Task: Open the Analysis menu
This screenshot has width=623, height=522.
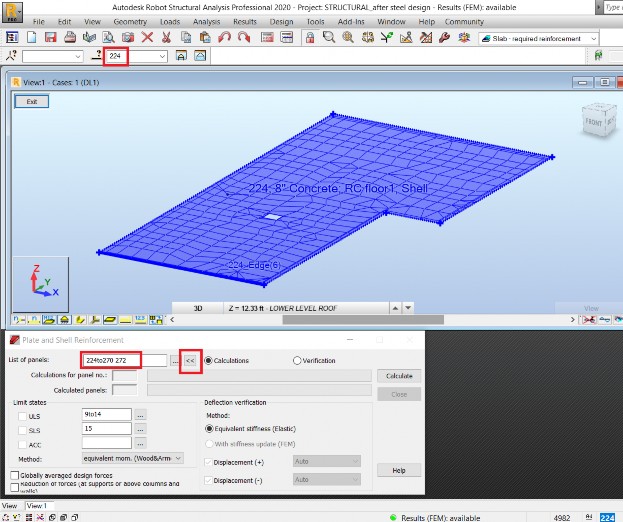Action: pos(206,22)
